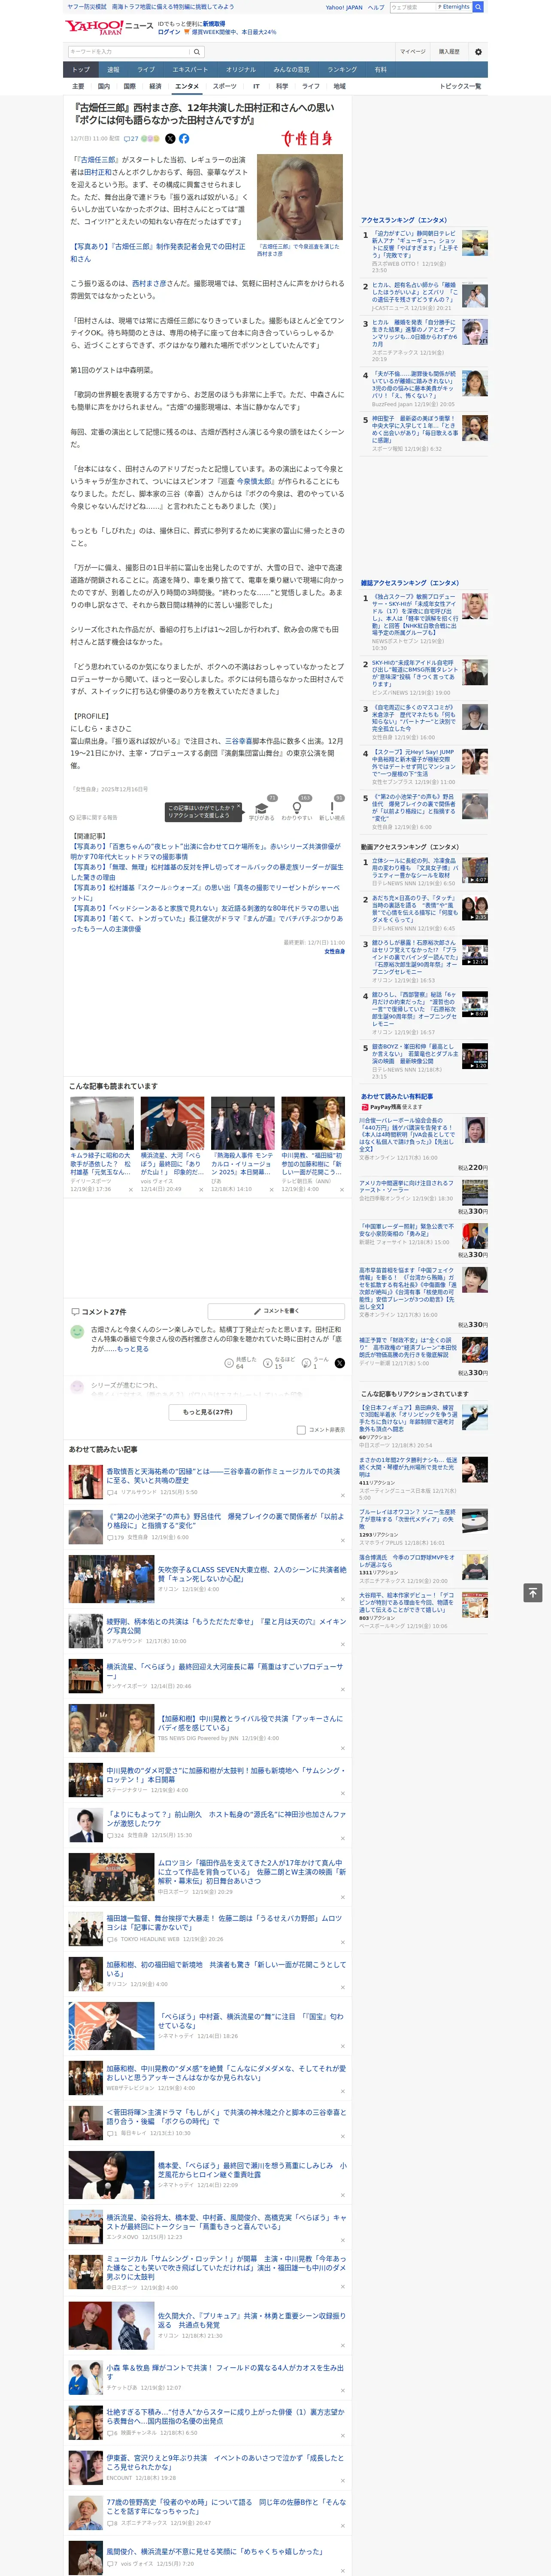
Task: Click the 田村正和 link in first paragraph
Action: (98, 172)
